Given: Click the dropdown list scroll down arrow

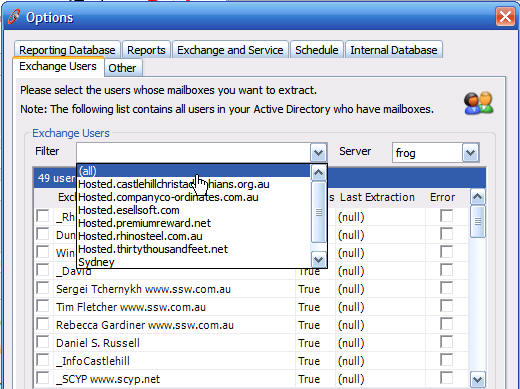Looking at the screenshot, I should click(319, 259).
